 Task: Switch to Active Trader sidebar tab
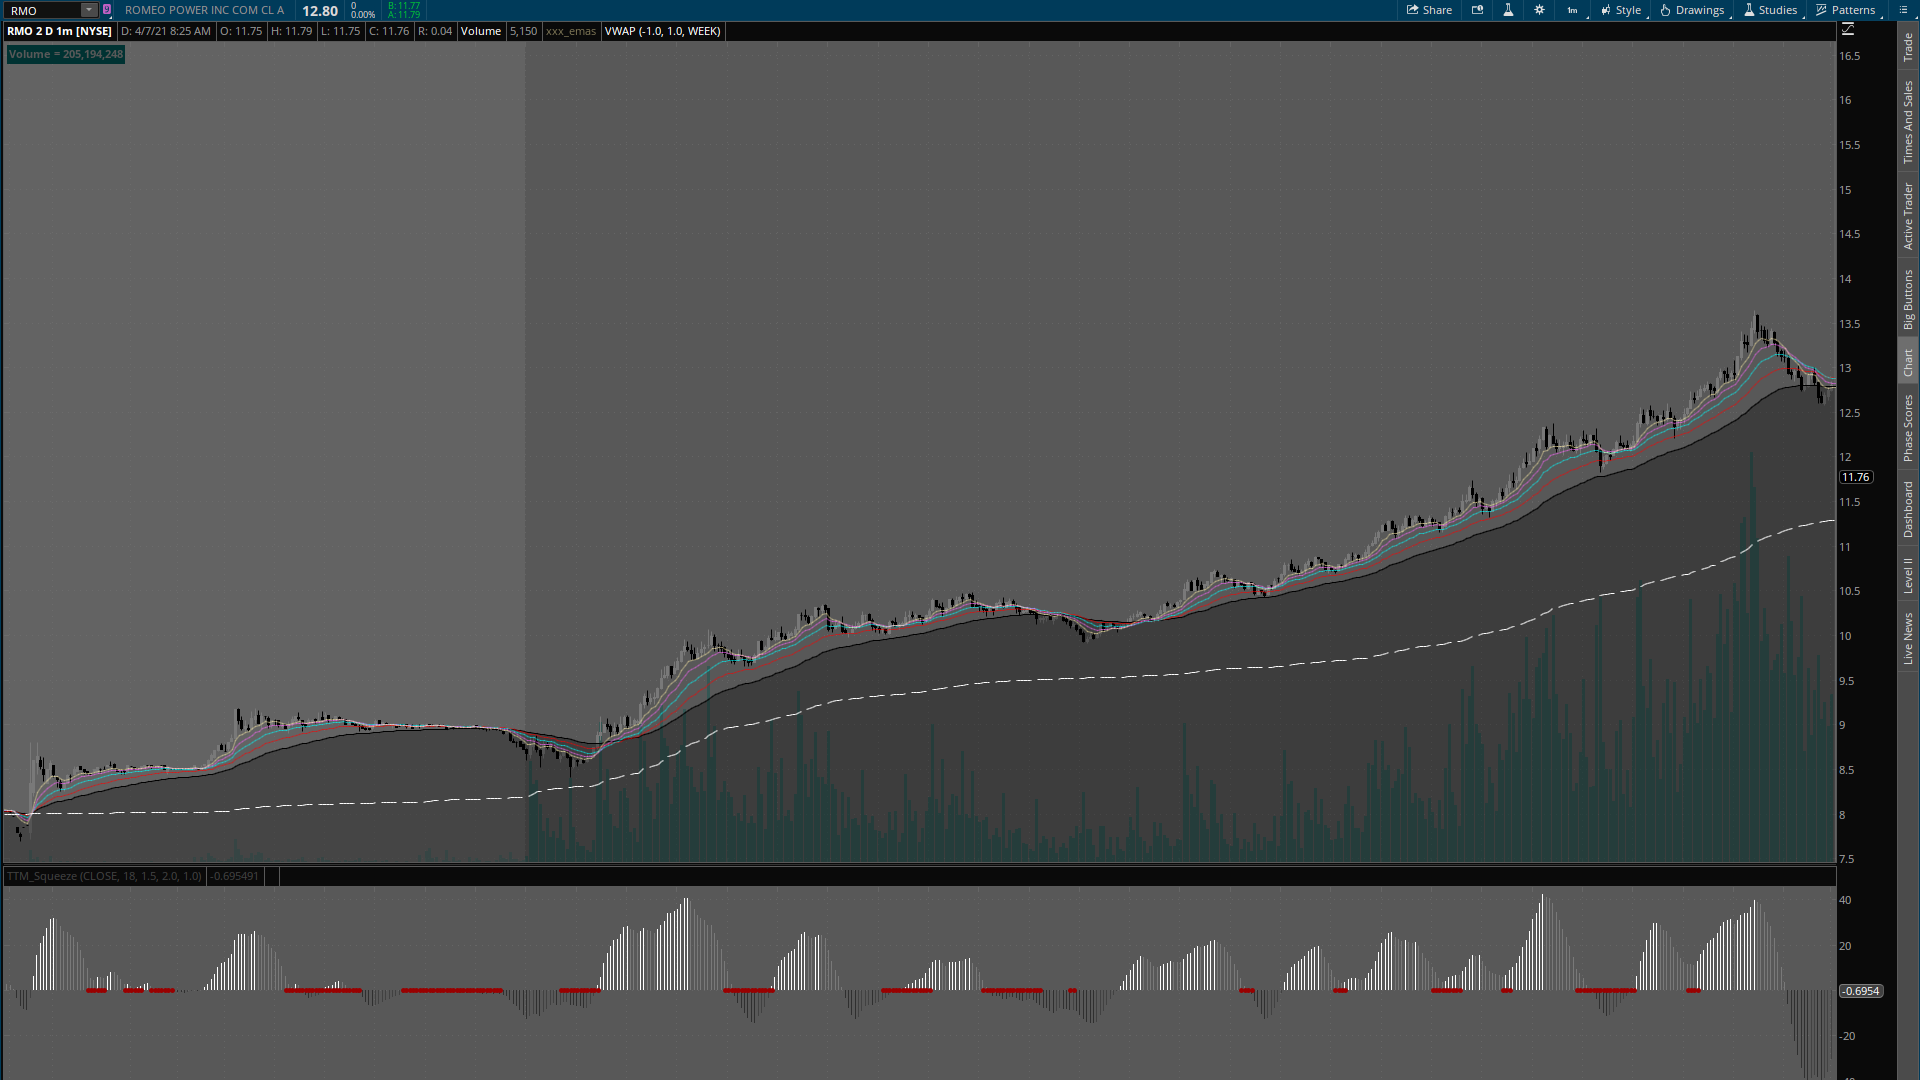point(1908,216)
